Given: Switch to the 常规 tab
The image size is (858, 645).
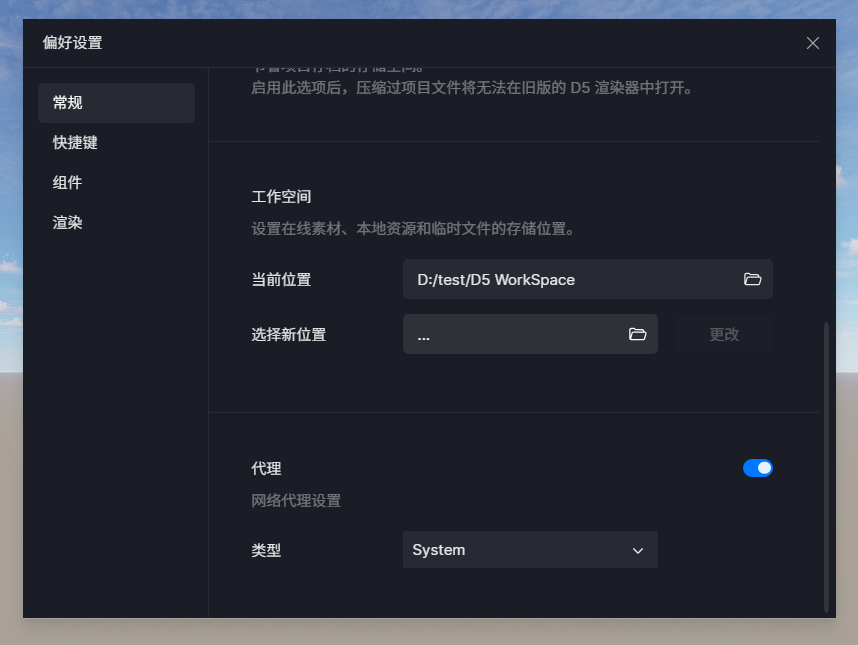Looking at the screenshot, I should pos(116,103).
